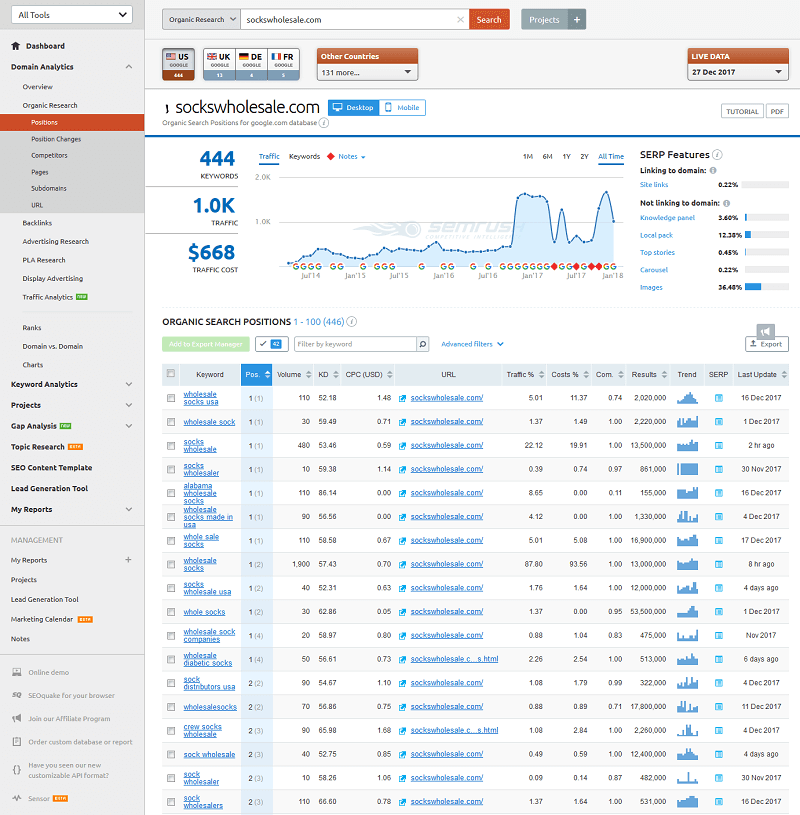Click the PDF button
The image size is (800, 815).
(777, 111)
